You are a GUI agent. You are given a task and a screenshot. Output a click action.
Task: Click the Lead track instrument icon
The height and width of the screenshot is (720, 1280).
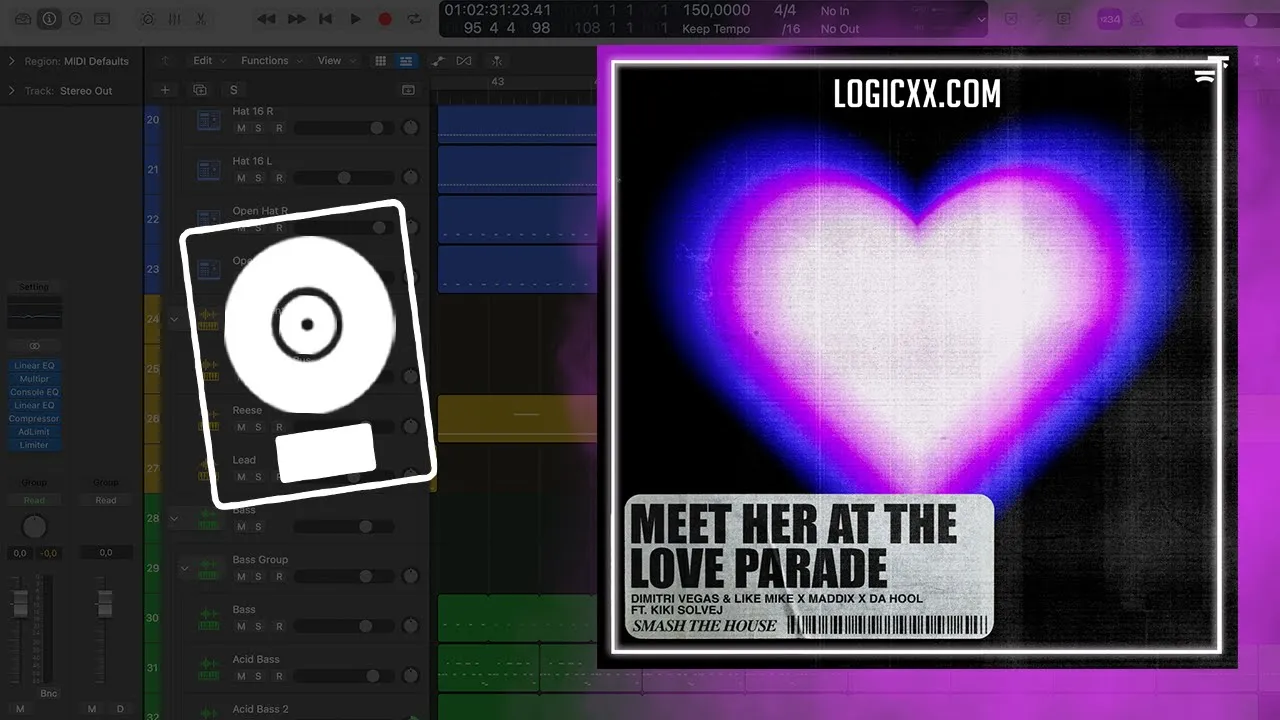click(x=209, y=469)
